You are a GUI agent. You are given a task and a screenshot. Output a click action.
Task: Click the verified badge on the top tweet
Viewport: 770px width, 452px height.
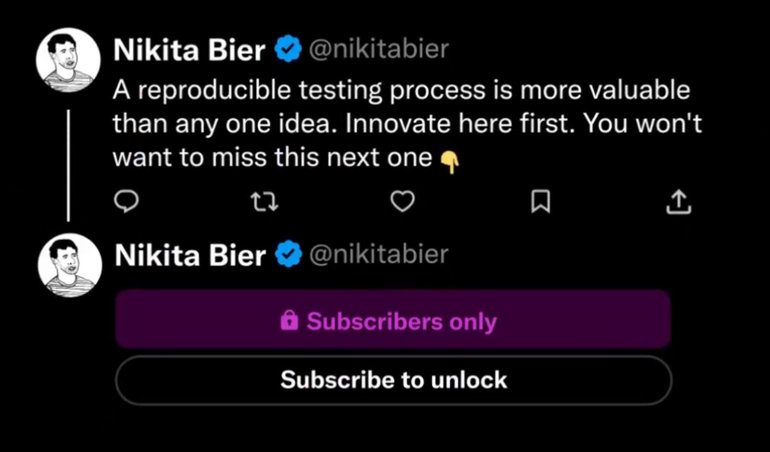tap(289, 49)
